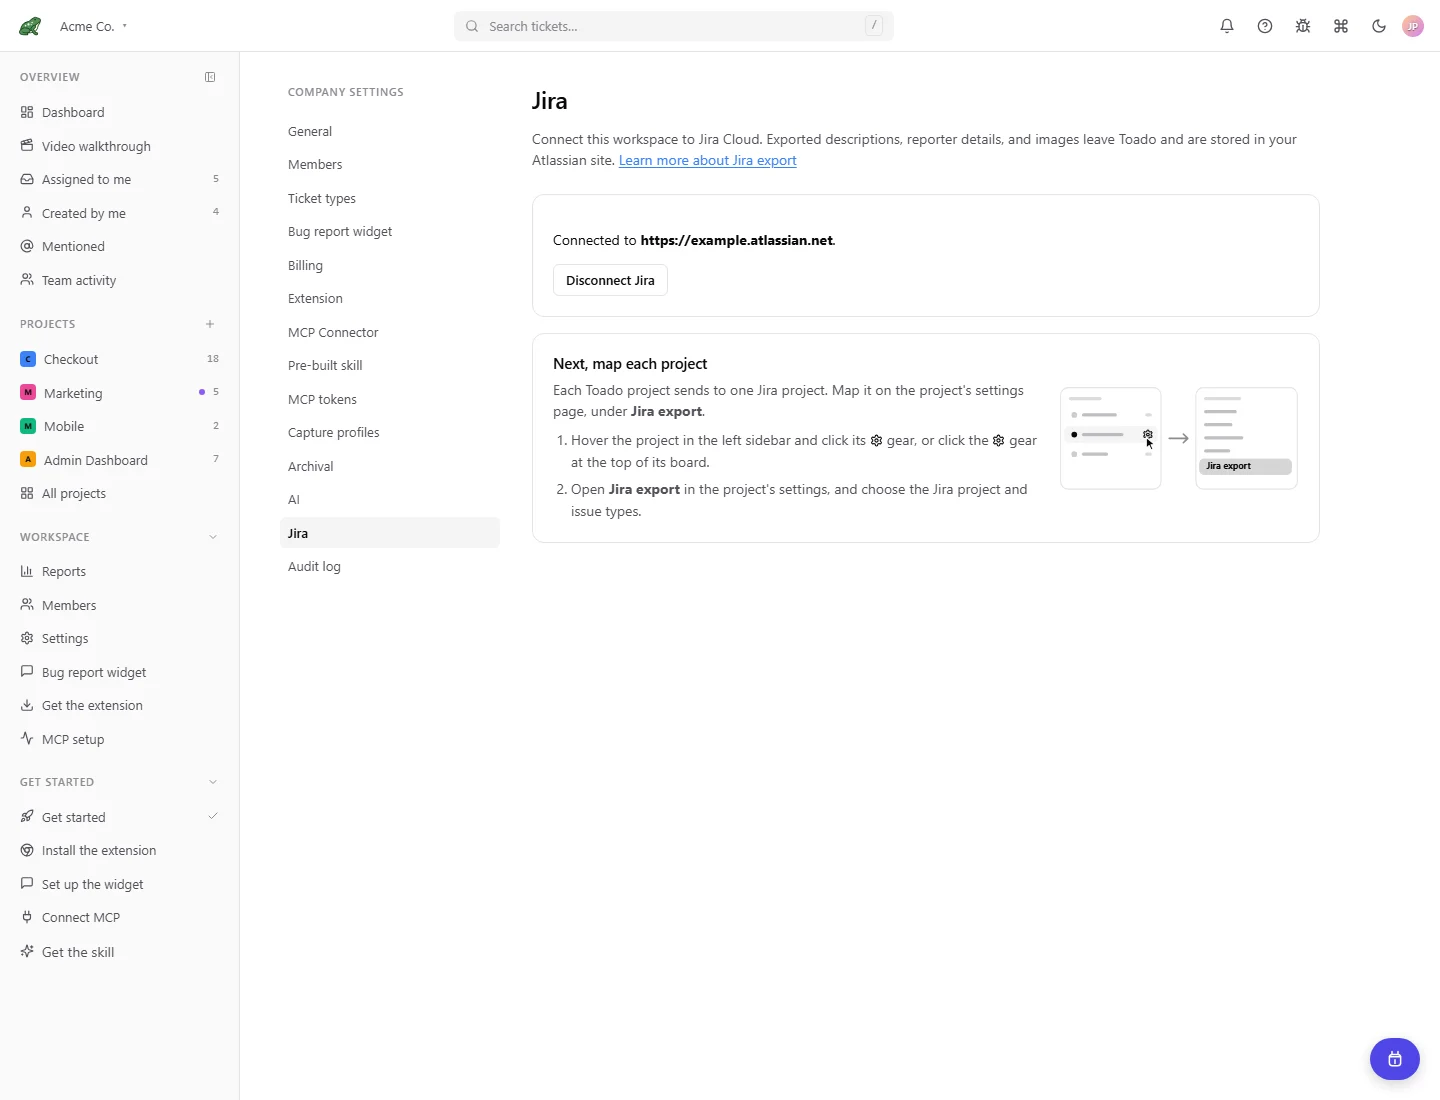Screen dimensions: 1440x1100
Task: Collapse the sidebar panel icon
Action: 210,77
